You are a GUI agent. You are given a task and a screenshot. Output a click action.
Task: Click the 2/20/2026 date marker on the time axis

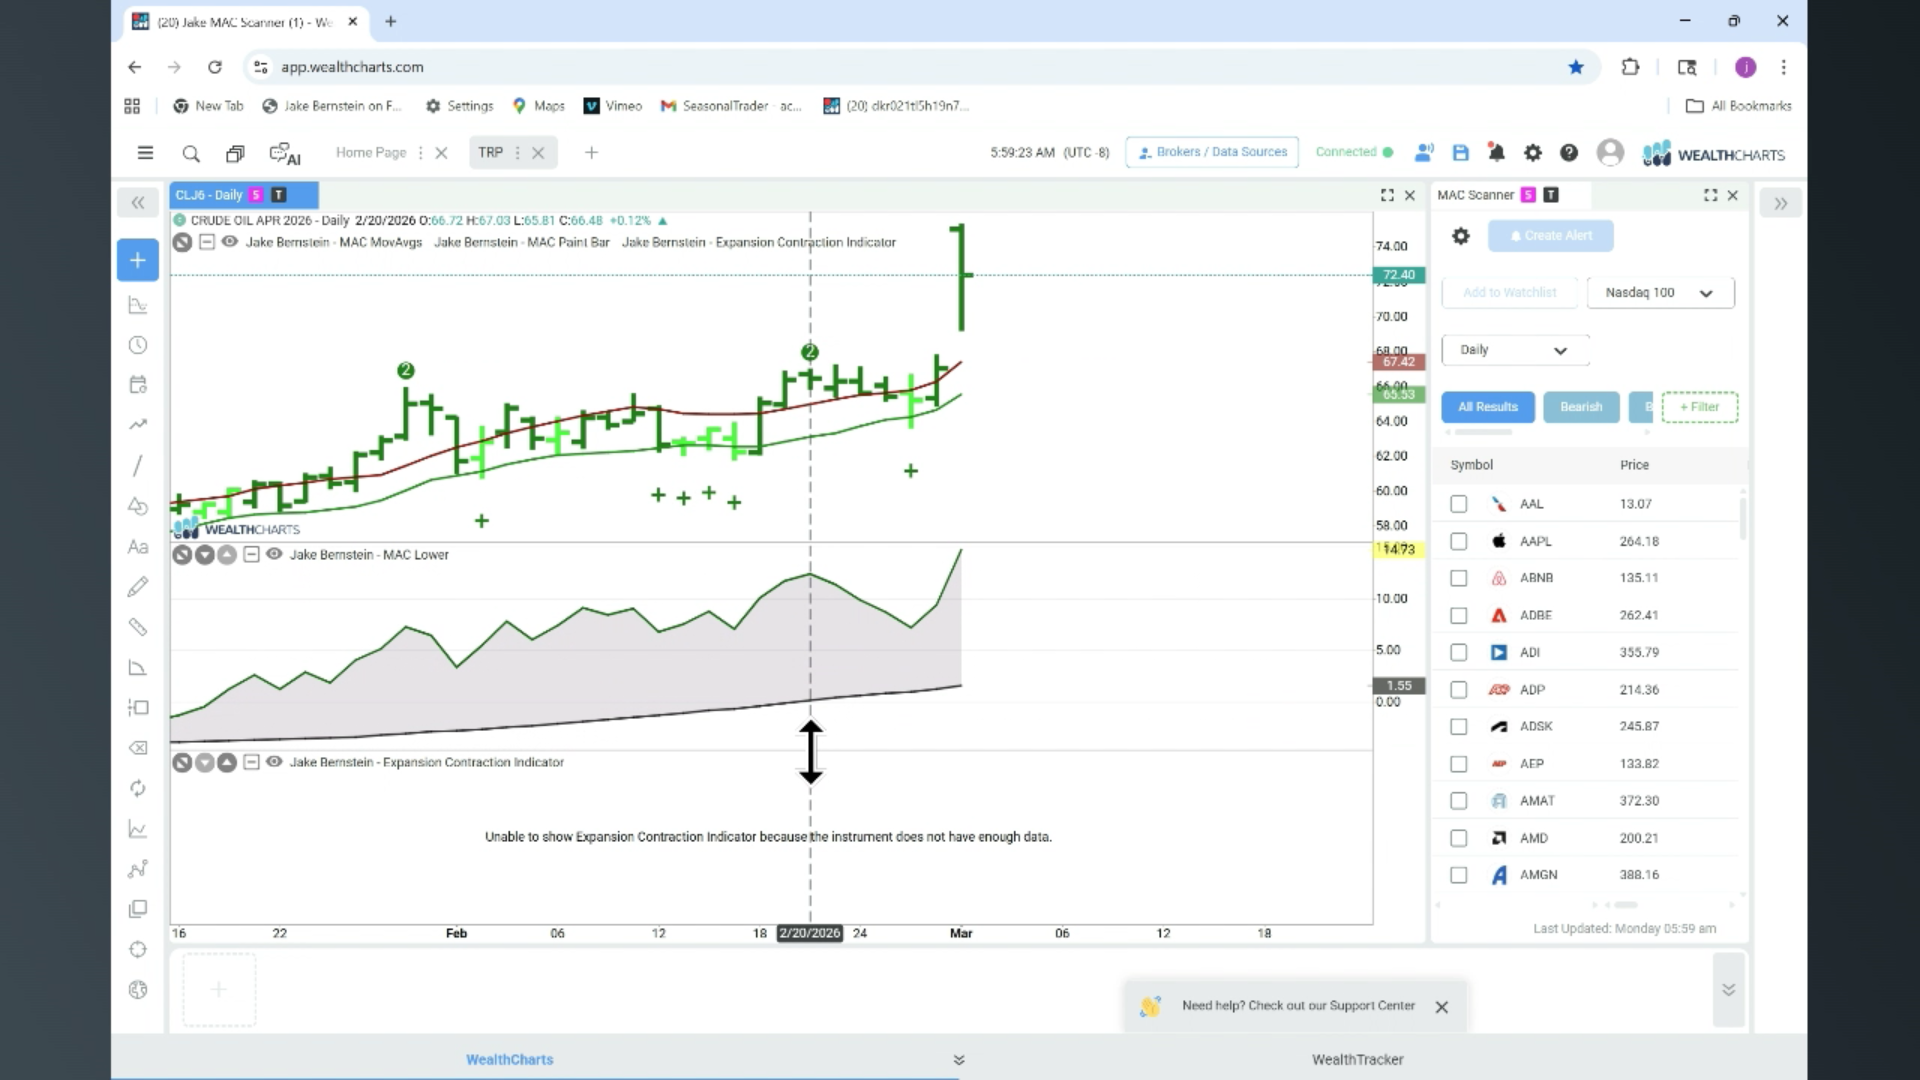(810, 933)
